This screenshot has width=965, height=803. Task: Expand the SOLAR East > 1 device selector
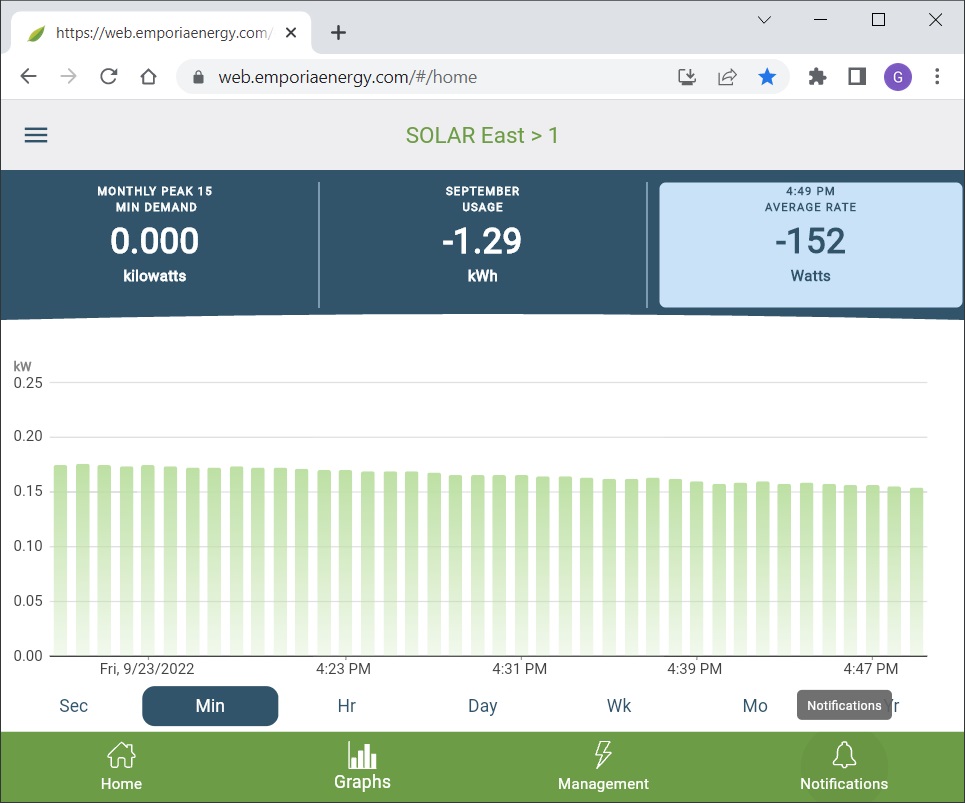pos(482,135)
